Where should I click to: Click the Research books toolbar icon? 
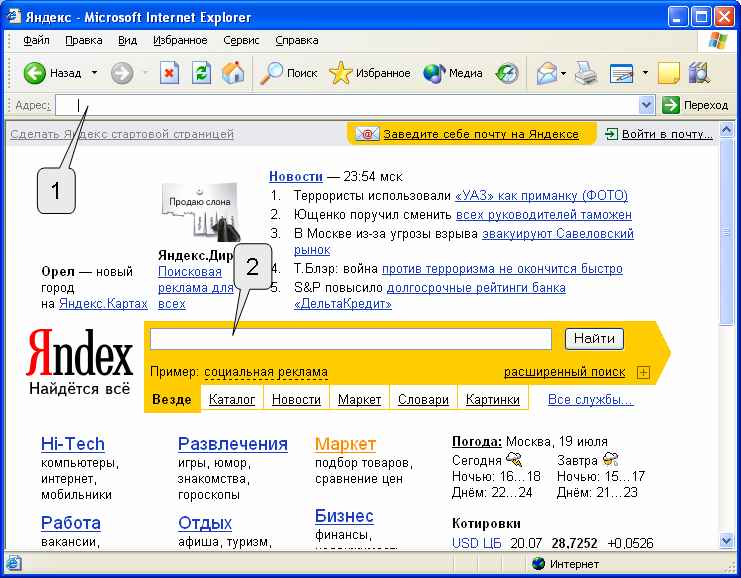point(699,73)
